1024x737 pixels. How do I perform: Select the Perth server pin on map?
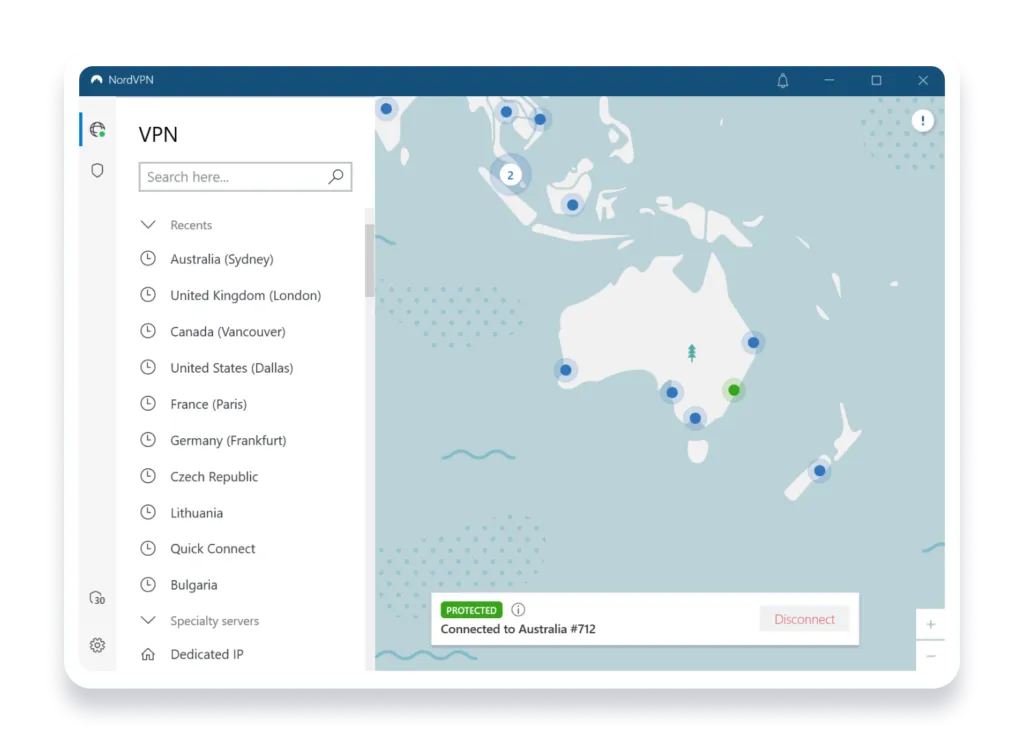pyautogui.click(x=566, y=370)
